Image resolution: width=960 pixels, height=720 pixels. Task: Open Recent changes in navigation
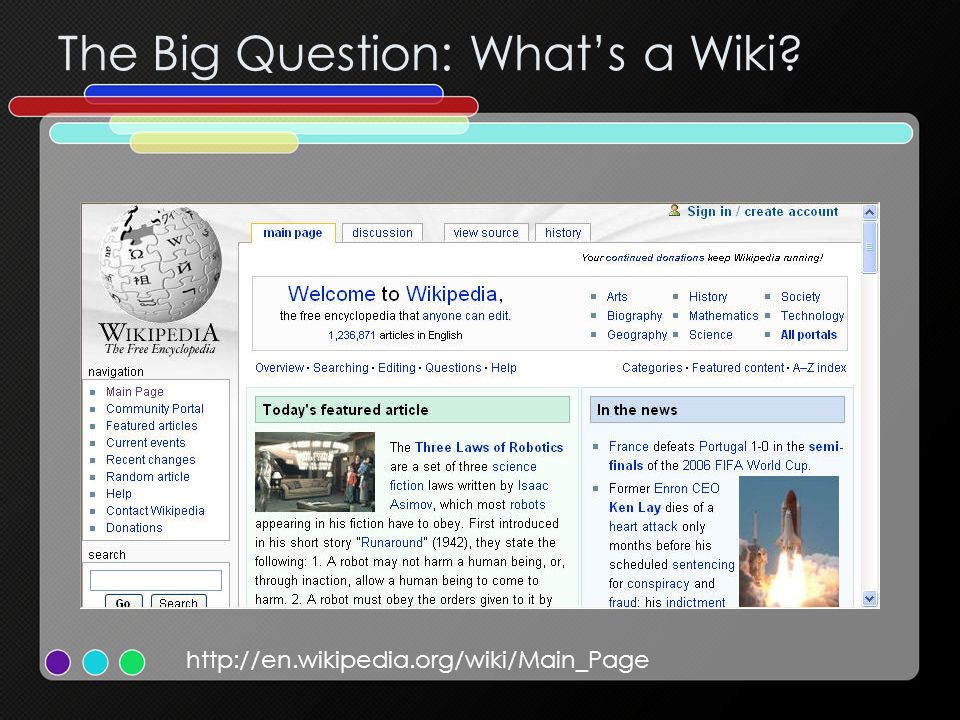151,460
